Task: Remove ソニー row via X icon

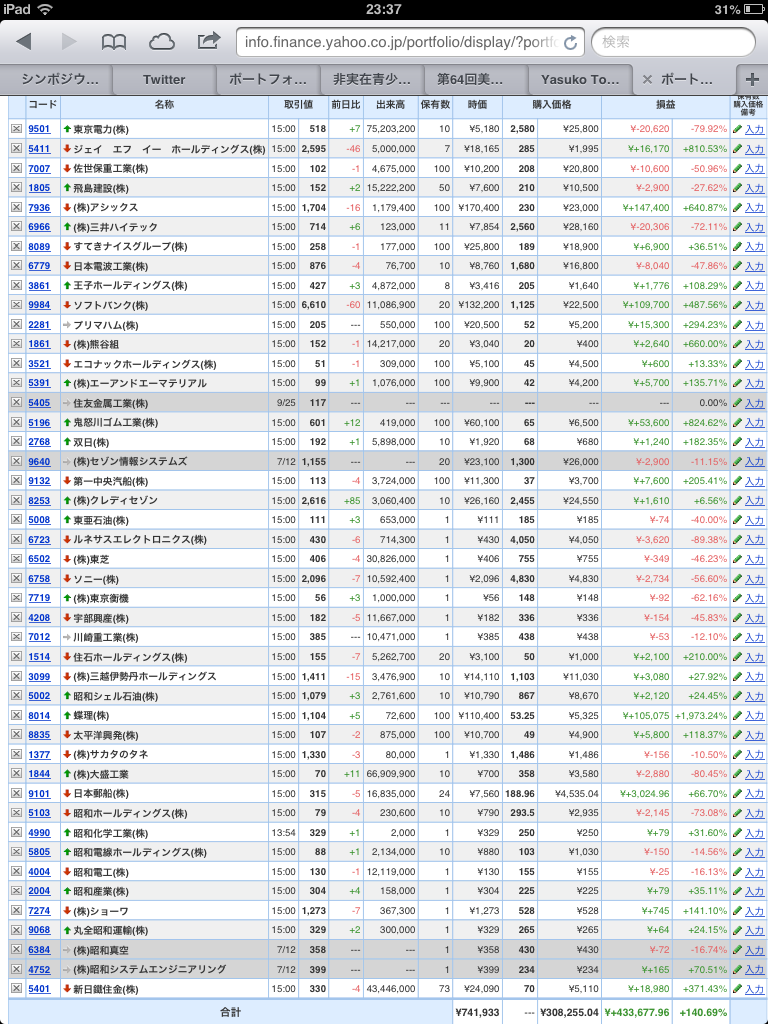Action: 16,579
